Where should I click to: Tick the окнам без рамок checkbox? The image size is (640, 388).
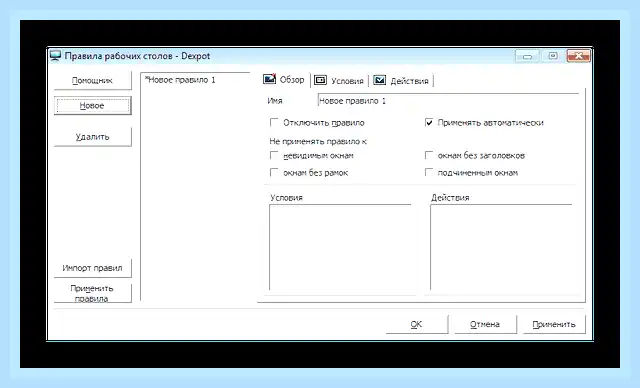(274, 173)
